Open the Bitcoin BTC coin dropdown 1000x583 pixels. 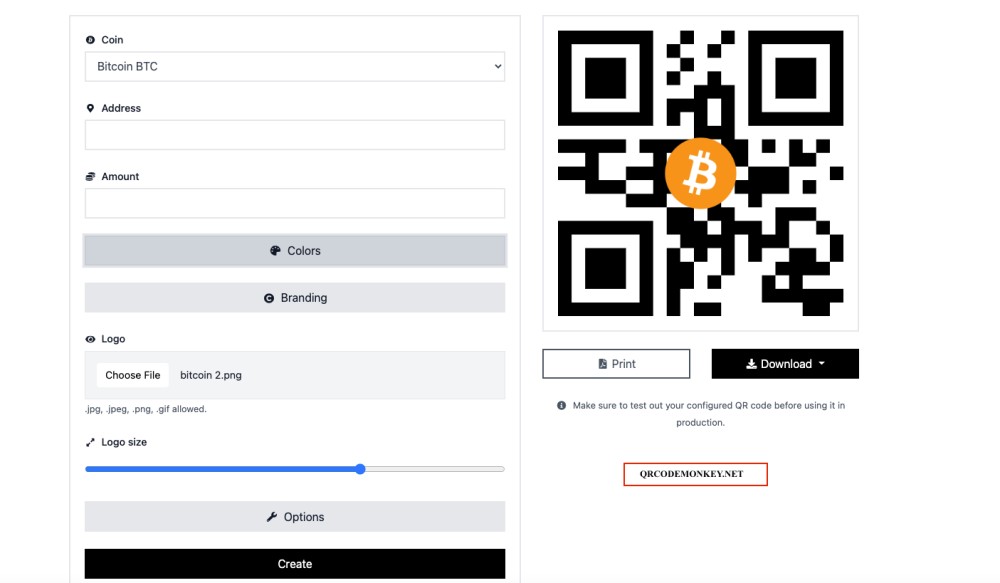click(295, 66)
